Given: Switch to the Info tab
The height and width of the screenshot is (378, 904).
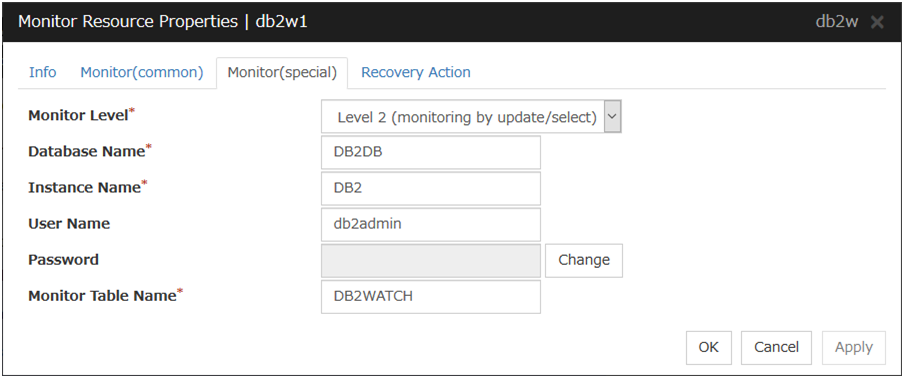Looking at the screenshot, I should point(43,73).
